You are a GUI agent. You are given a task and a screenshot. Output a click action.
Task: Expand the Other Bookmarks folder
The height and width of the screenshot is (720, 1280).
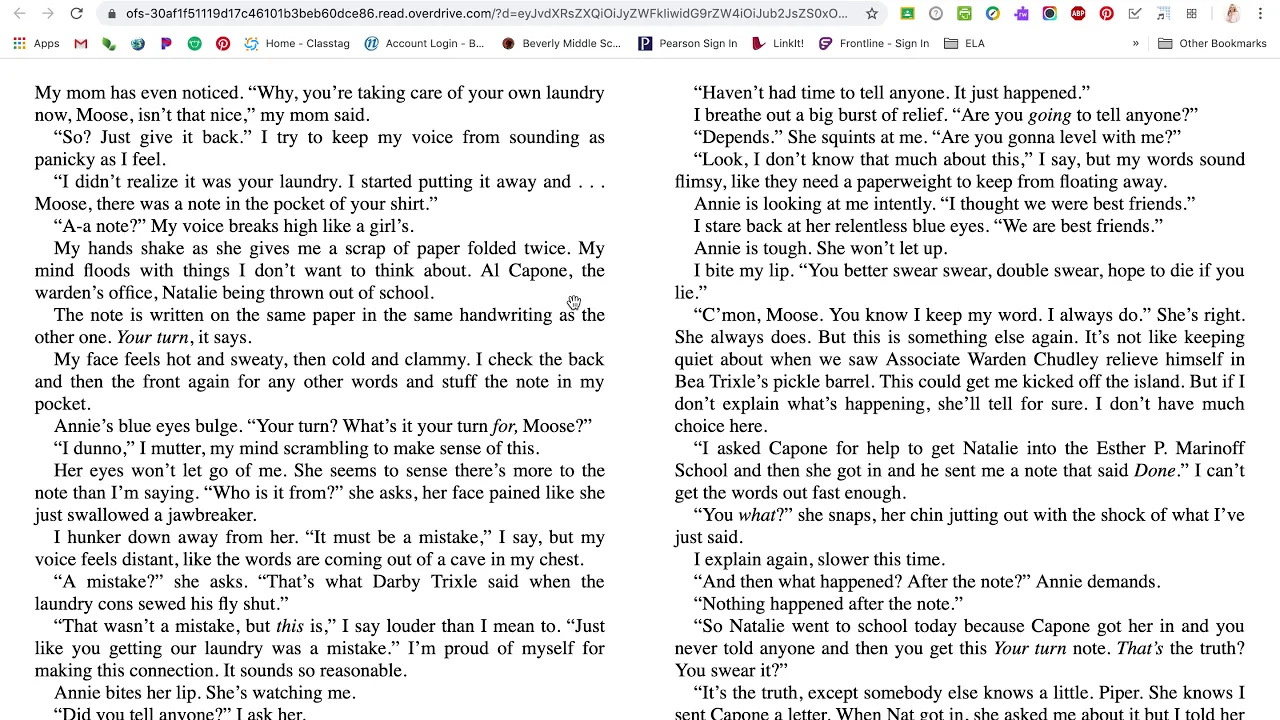point(1212,44)
